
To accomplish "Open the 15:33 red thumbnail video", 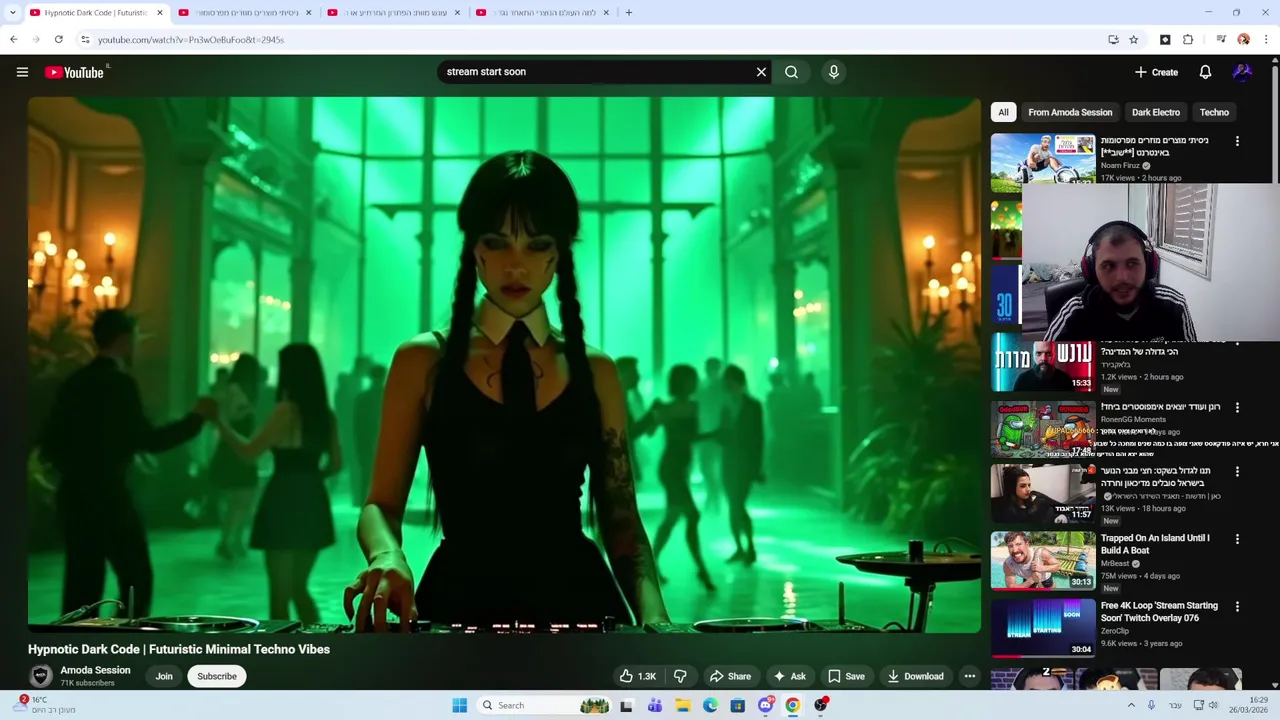I will click(1043, 363).
